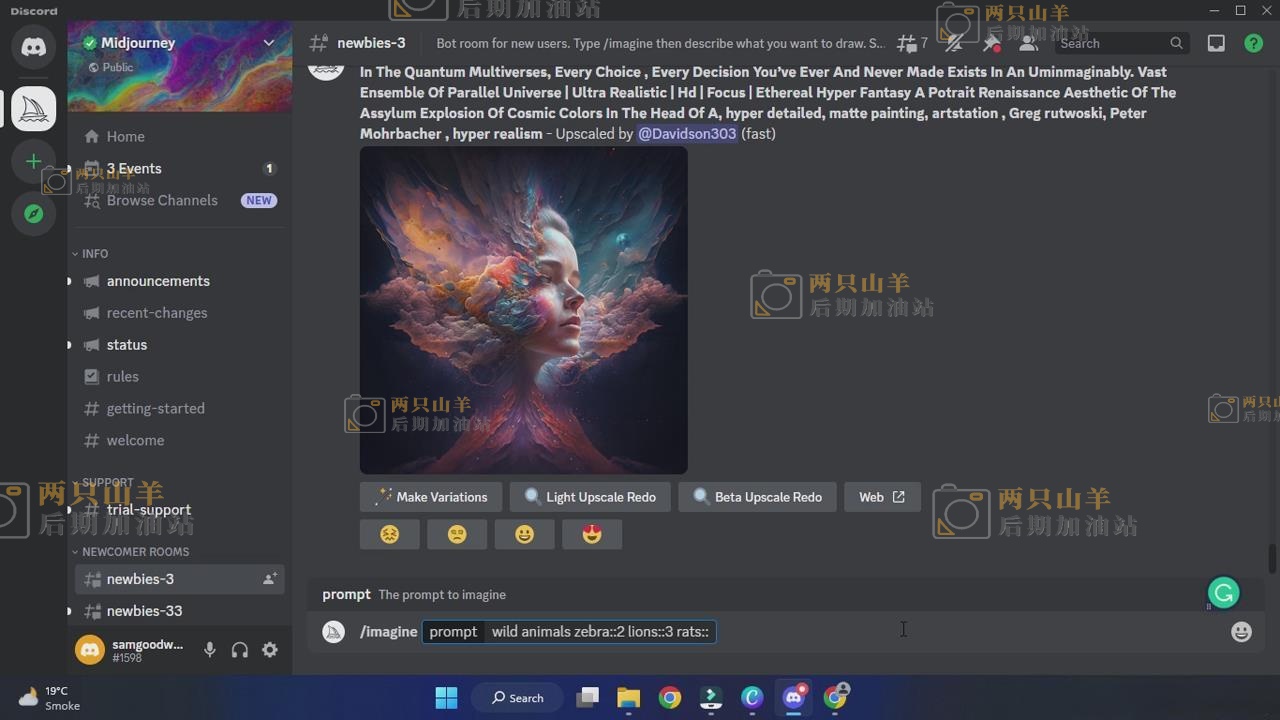Image resolution: width=1280 pixels, height=720 pixels.
Task: Open the announcements channel
Action: [x=158, y=281]
